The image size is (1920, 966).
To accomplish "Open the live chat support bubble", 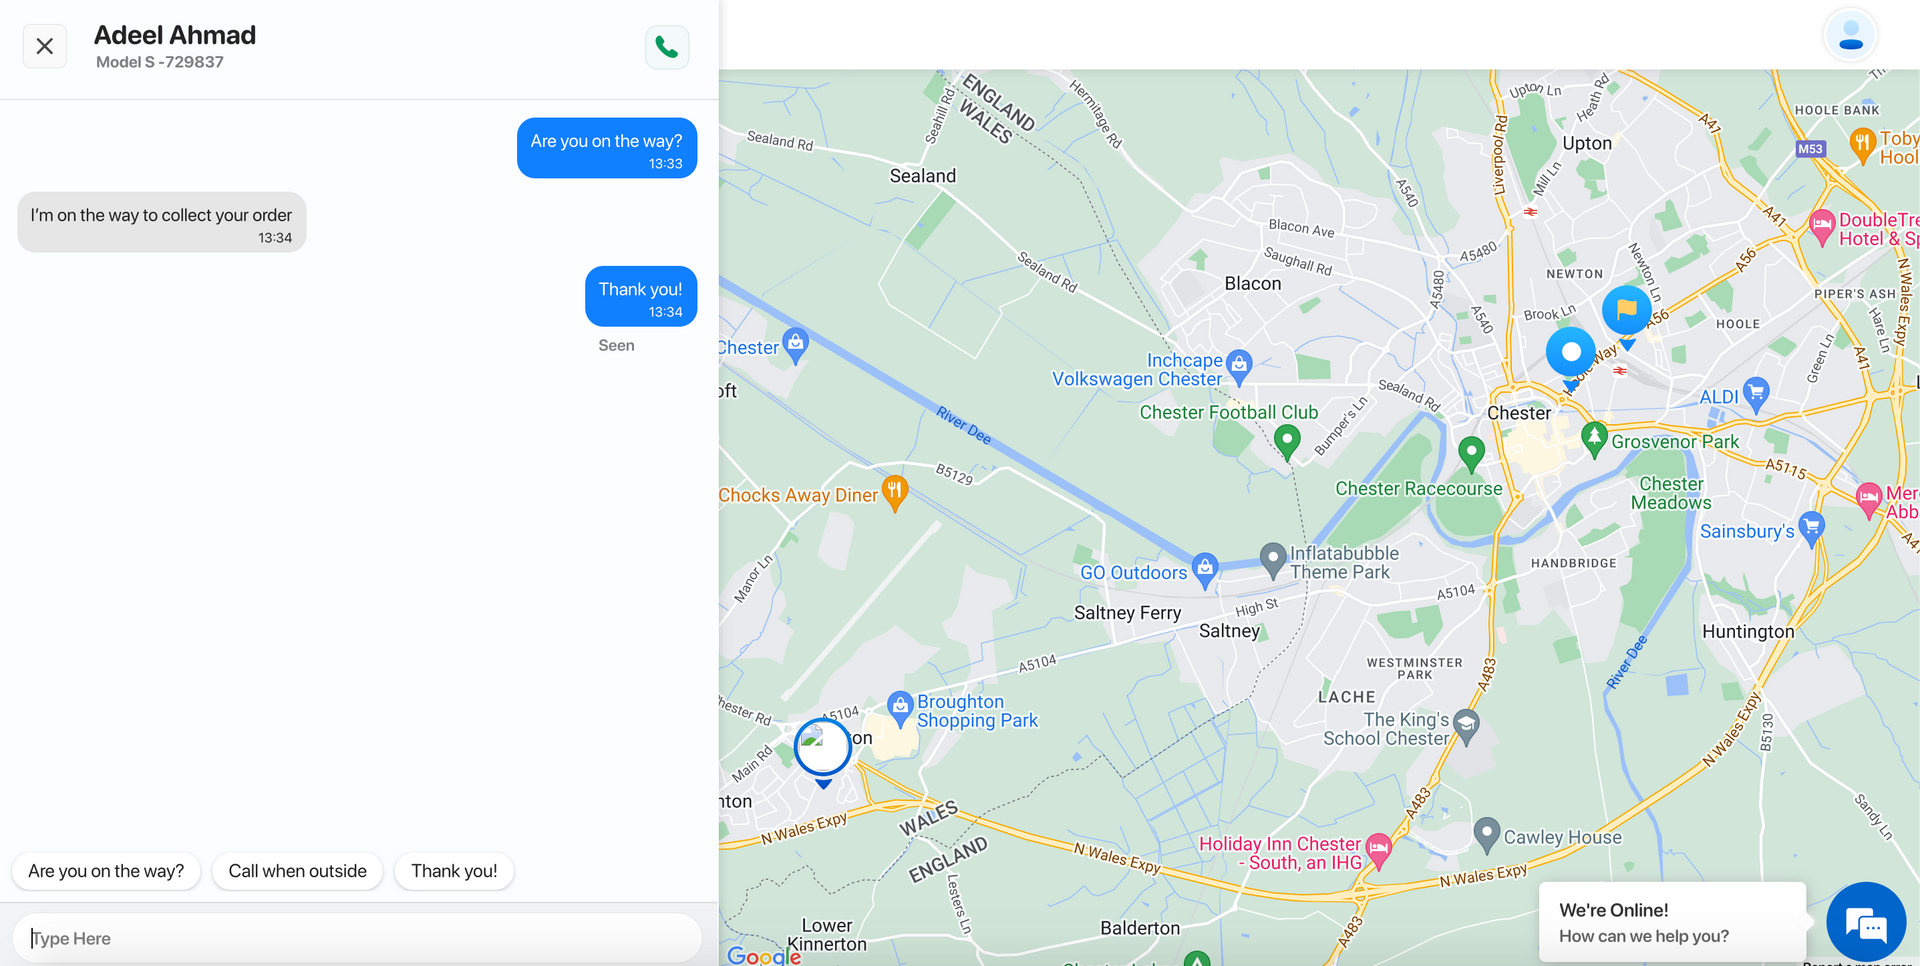I will (x=1866, y=922).
